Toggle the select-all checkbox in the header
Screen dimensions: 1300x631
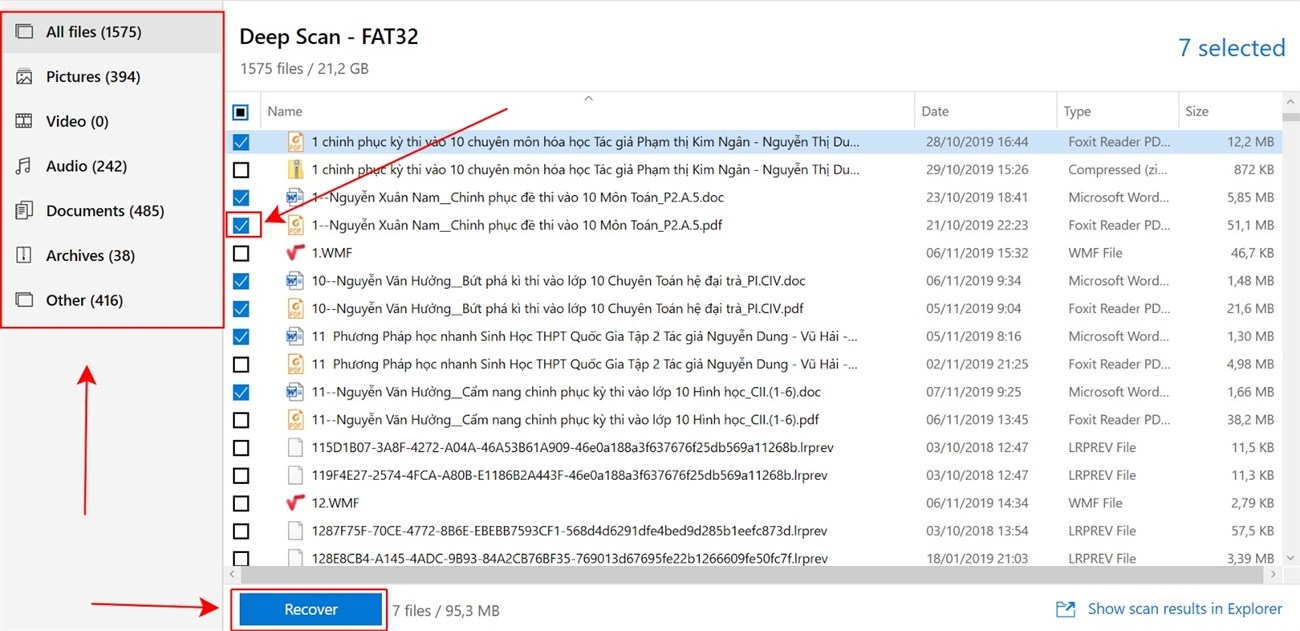click(x=241, y=112)
